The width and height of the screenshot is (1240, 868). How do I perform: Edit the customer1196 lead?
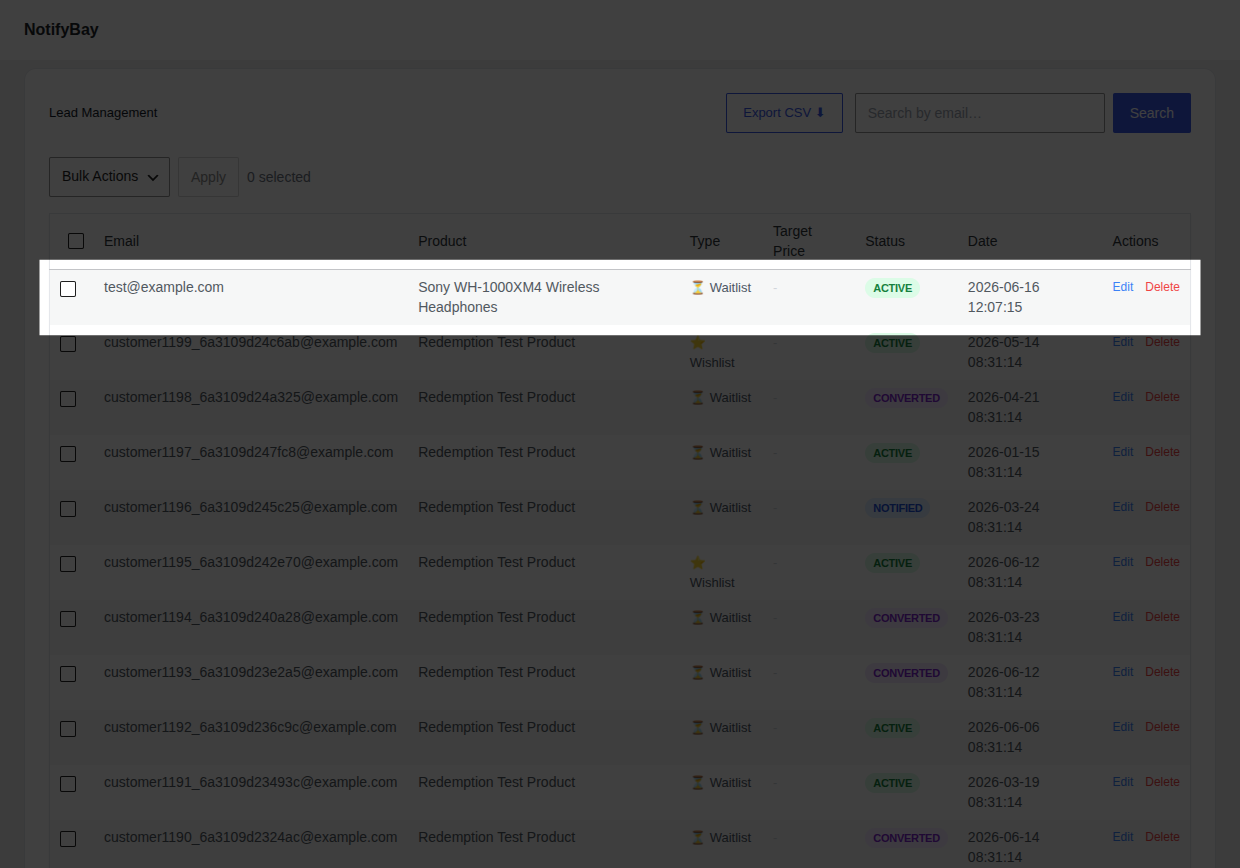tap(1123, 507)
